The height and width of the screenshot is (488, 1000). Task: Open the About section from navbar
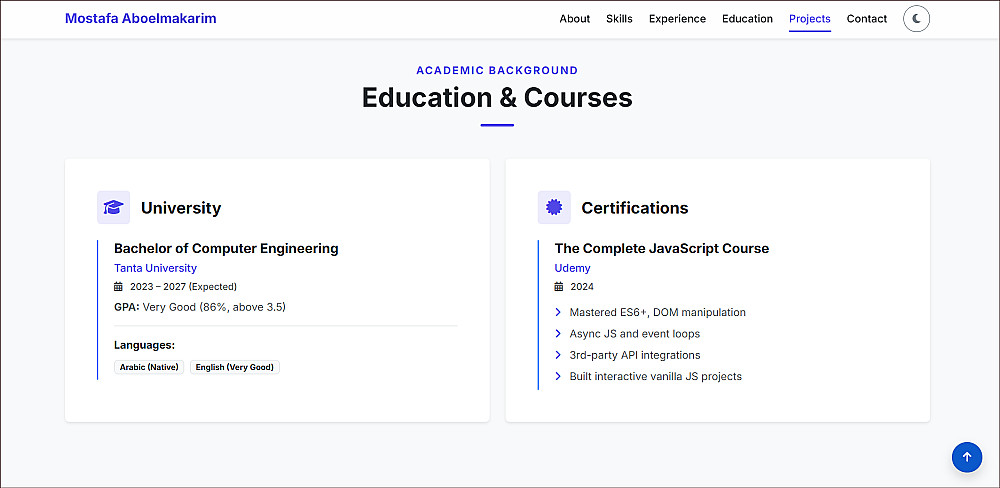pos(575,19)
